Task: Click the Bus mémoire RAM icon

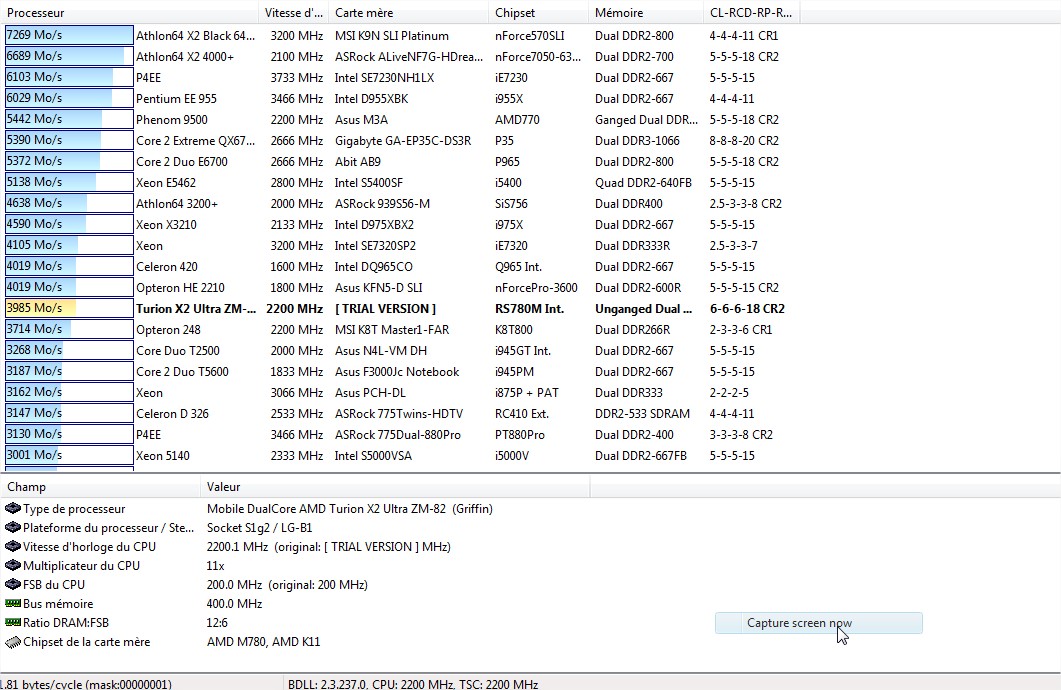Action: coord(12,603)
